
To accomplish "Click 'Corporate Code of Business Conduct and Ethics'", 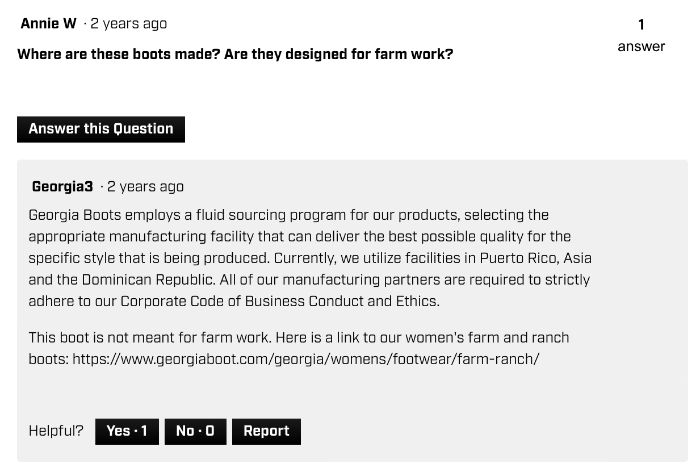I will [279, 301].
